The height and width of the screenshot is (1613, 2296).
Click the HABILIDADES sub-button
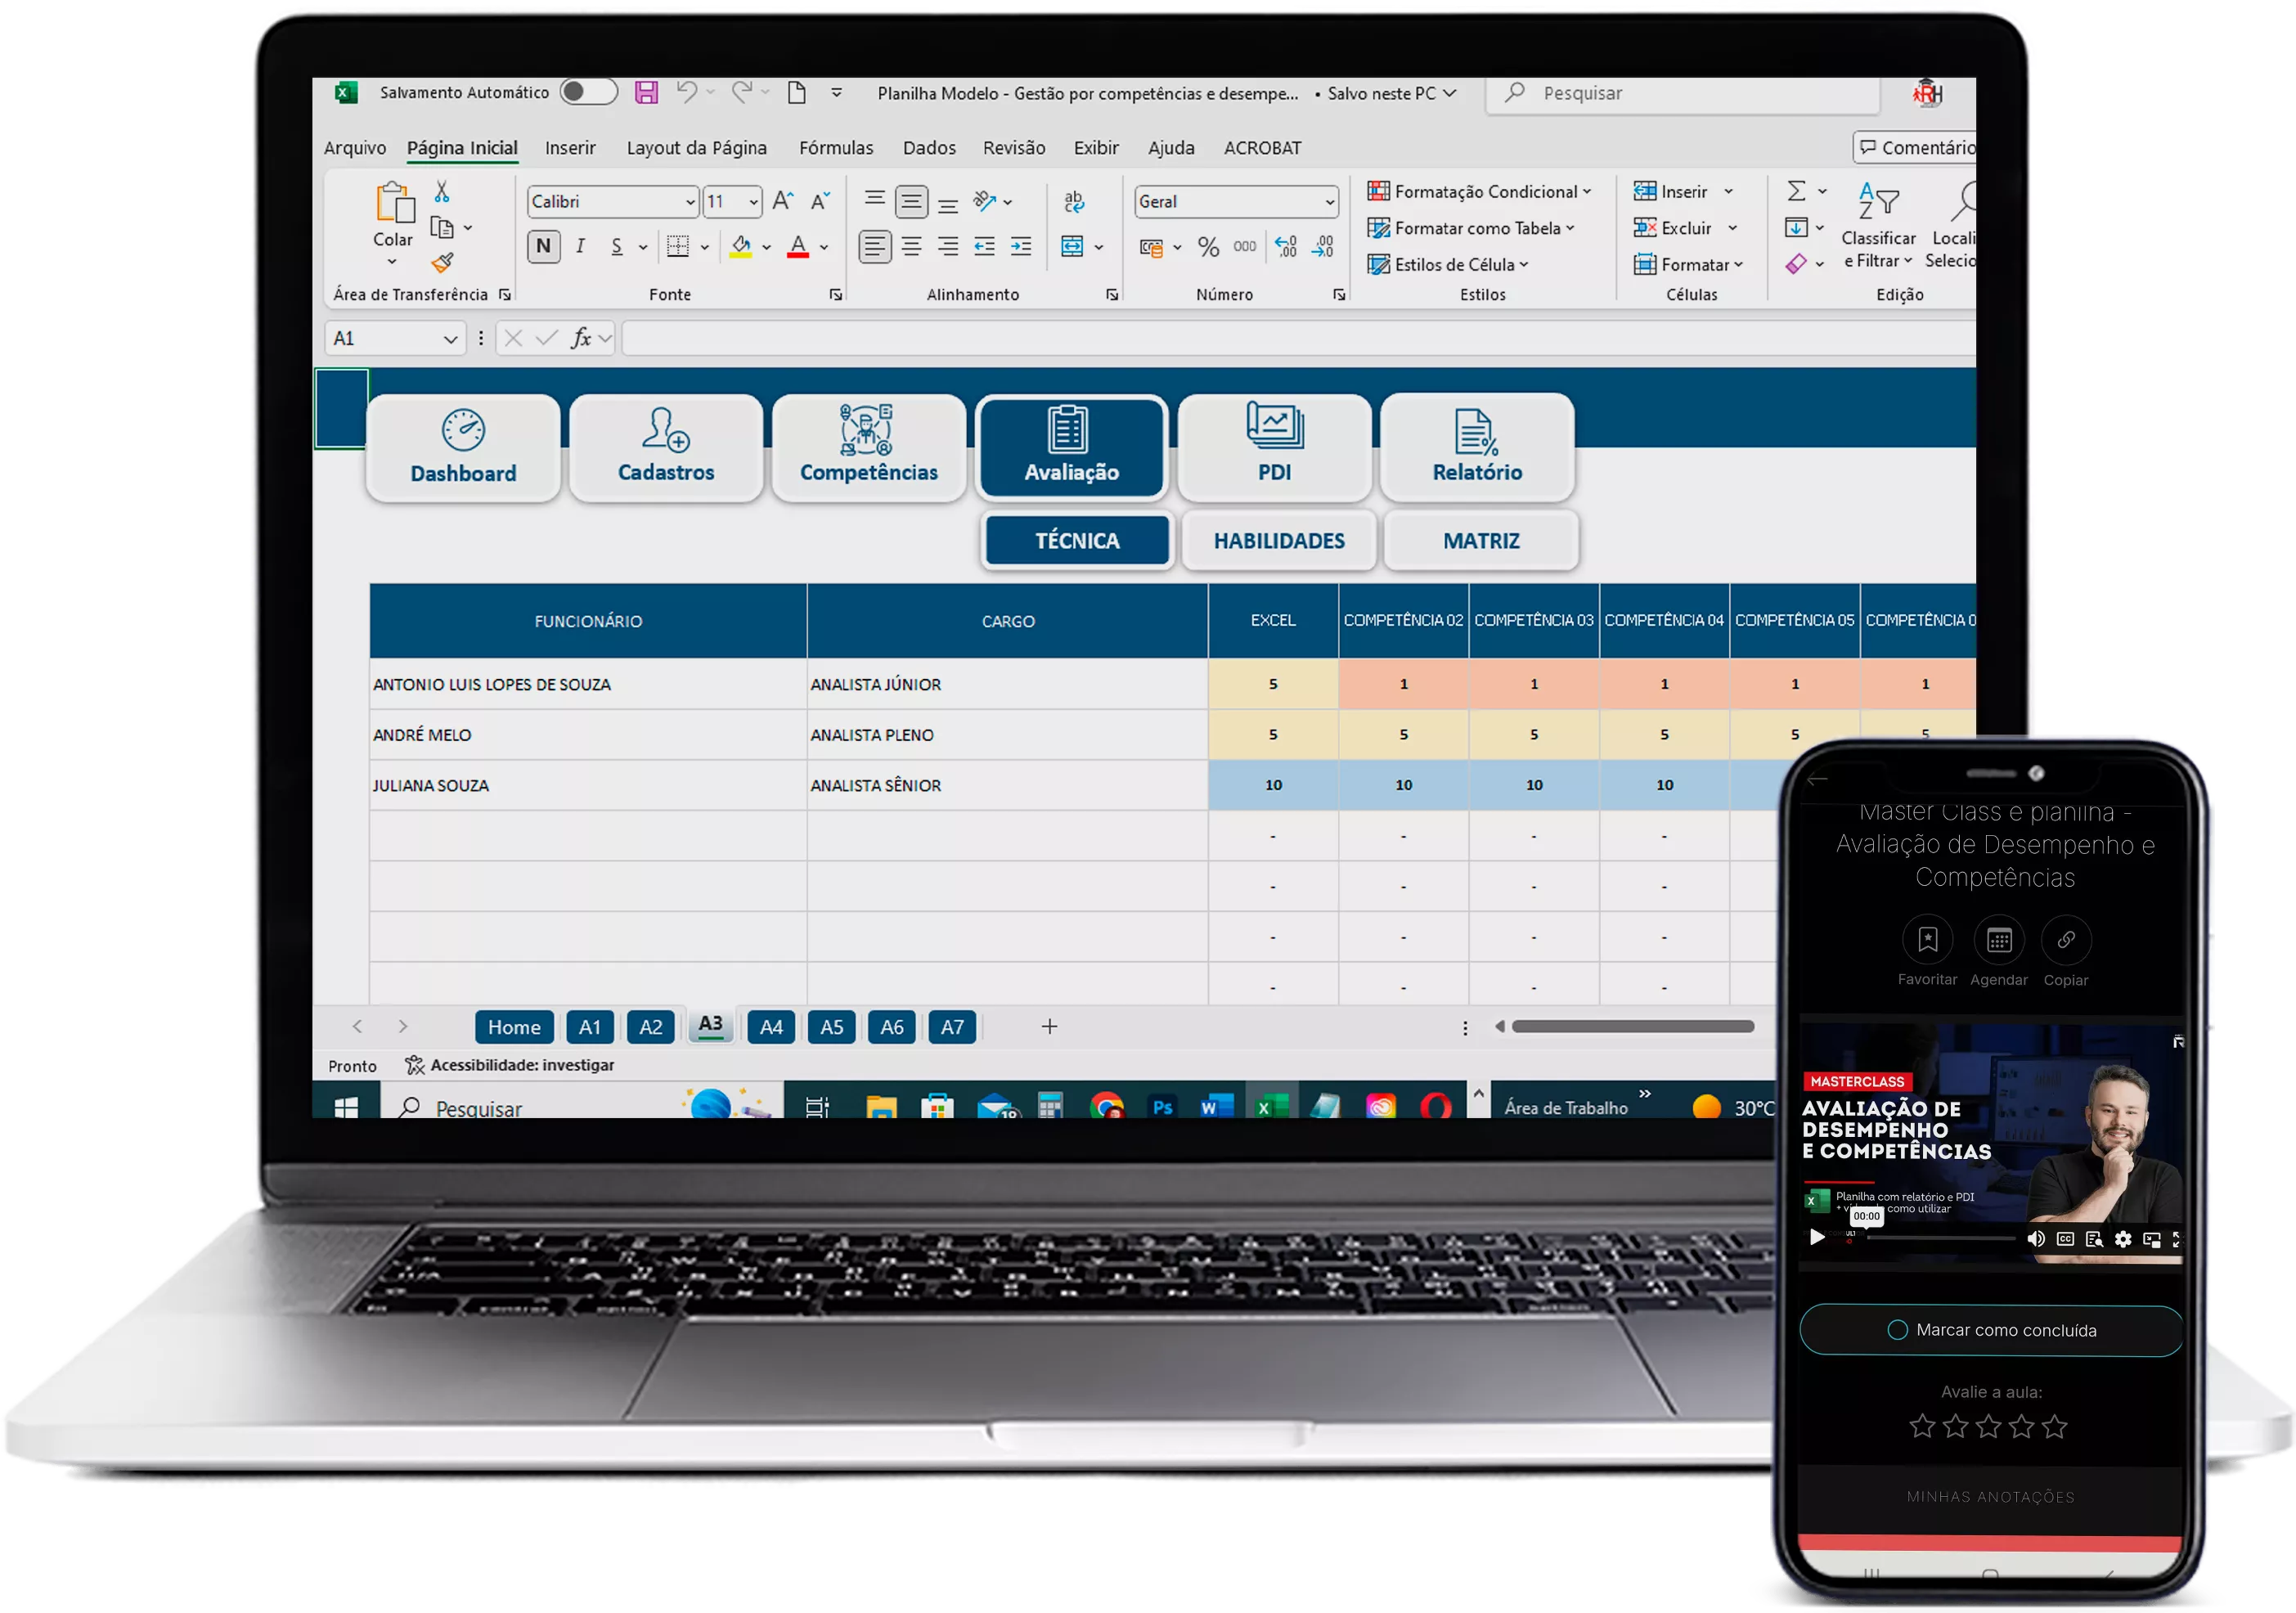tap(1279, 541)
